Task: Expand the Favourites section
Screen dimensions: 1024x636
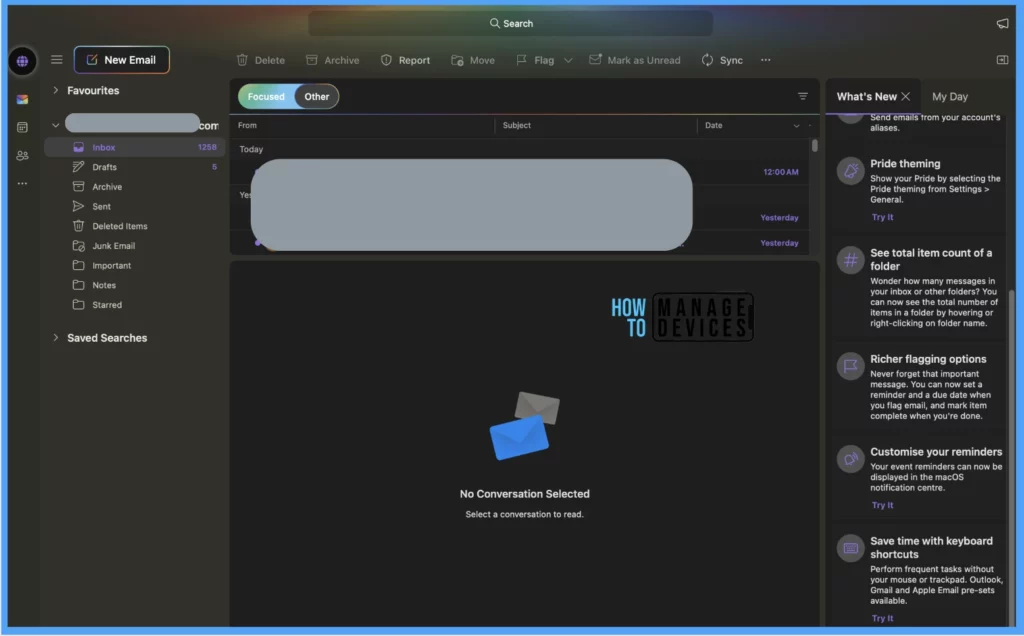Action: [x=56, y=91]
